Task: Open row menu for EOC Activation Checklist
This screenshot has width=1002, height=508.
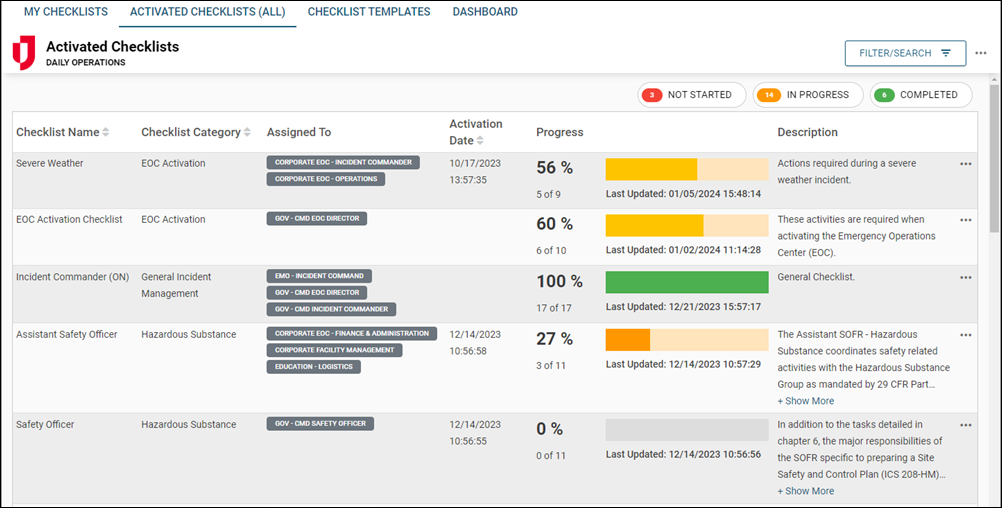Action: pos(965,220)
